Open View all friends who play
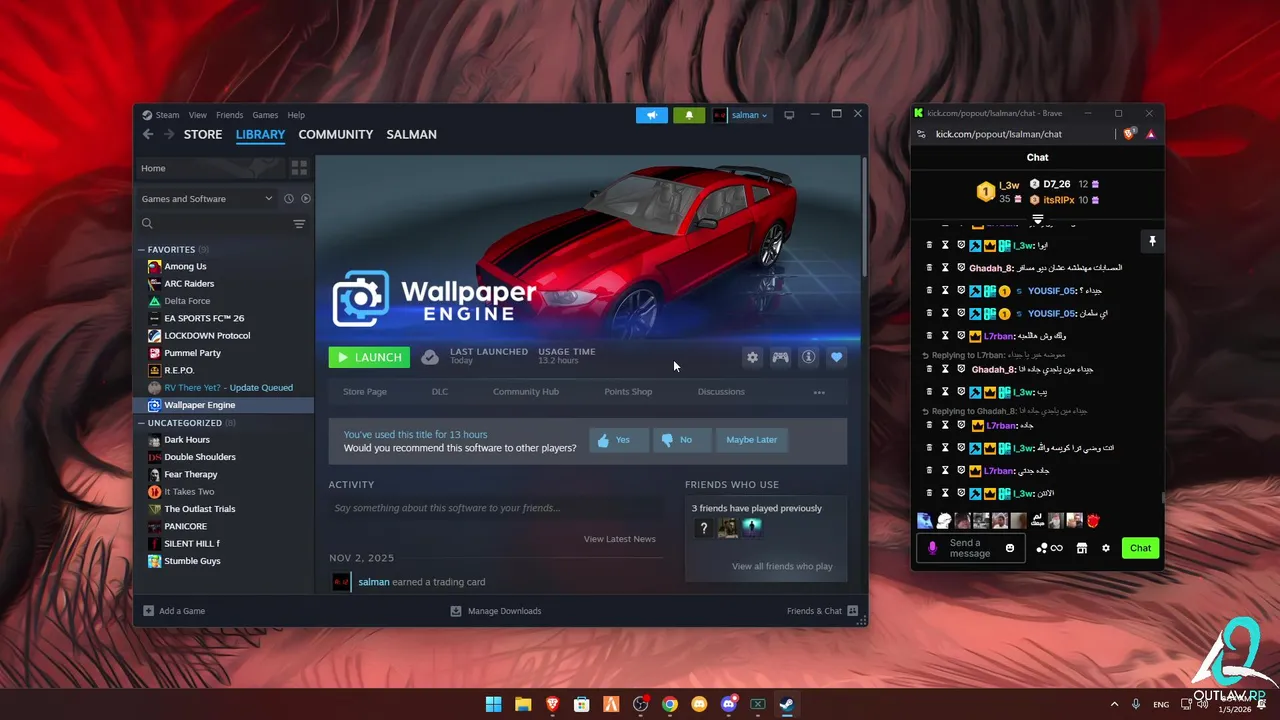 coord(782,566)
